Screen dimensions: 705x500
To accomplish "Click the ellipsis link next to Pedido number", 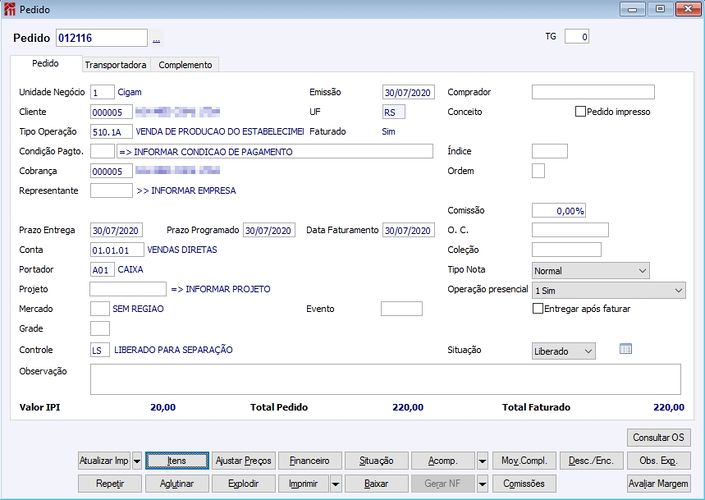I will pyautogui.click(x=156, y=39).
